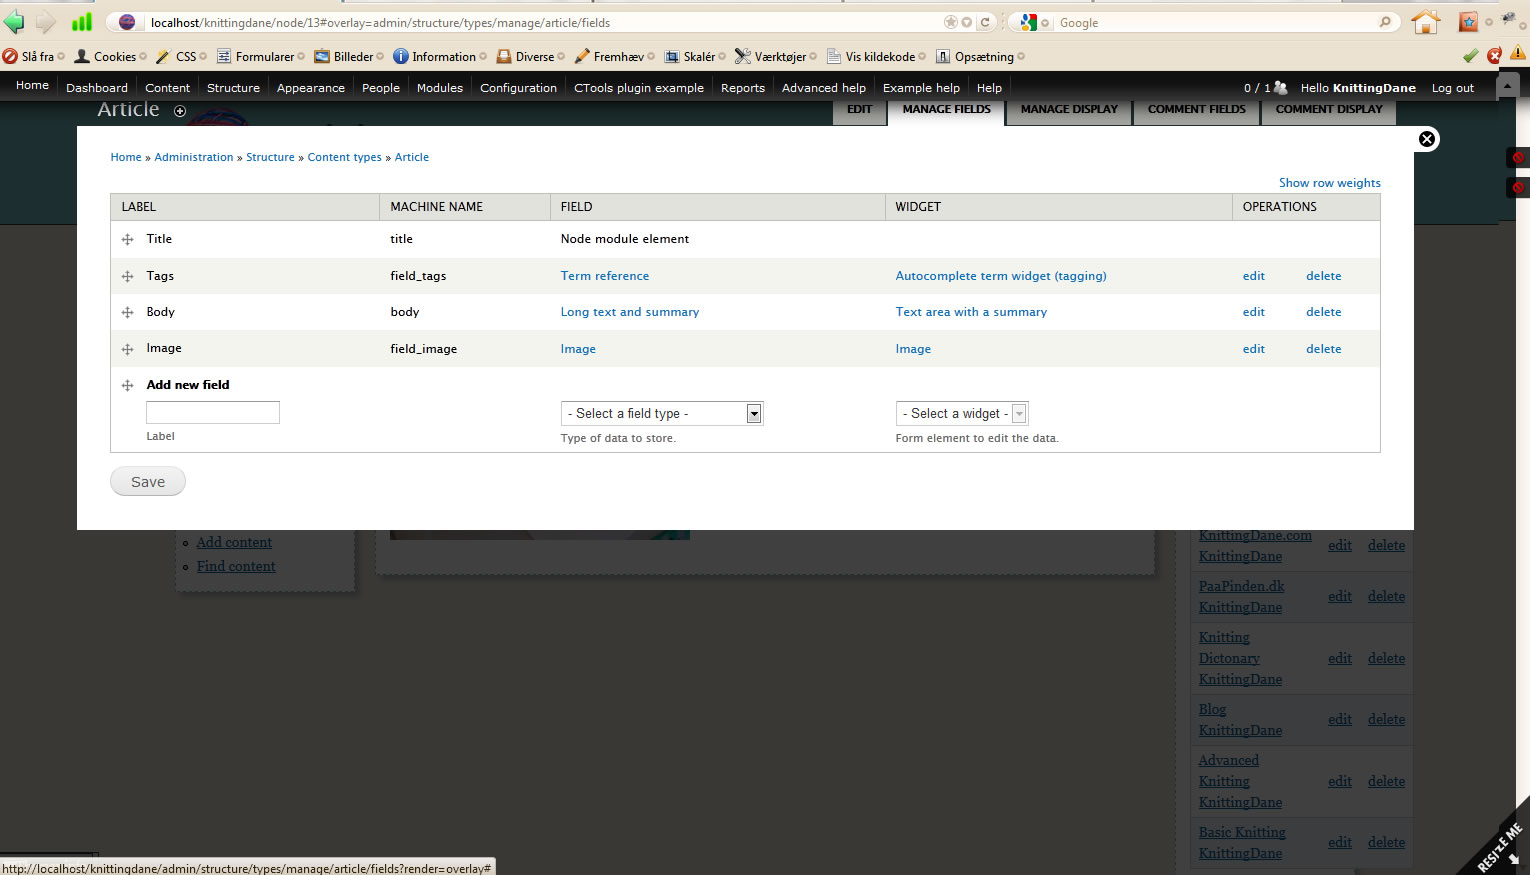
Task: Click the plus shortcut icon next to Article
Action: coord(180,111)
